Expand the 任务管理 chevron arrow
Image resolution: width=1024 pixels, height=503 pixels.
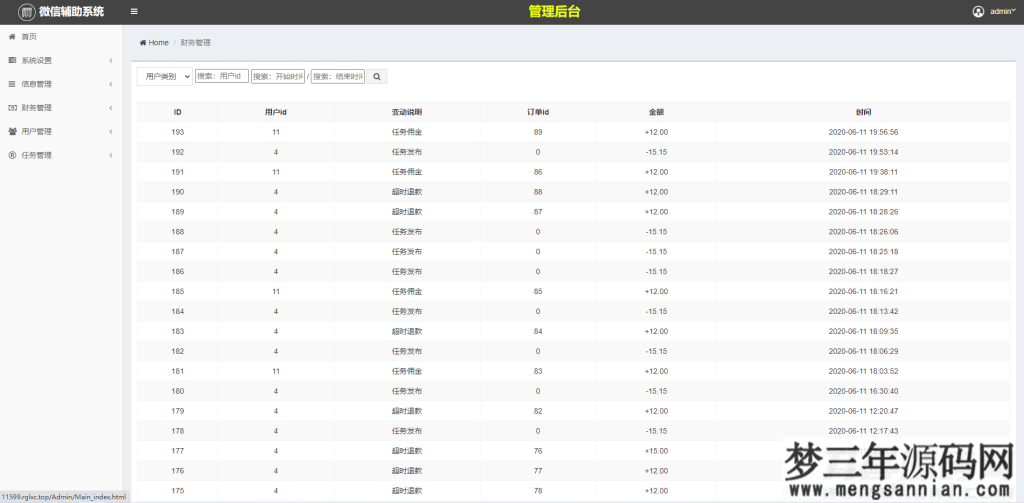click(x=110, y=155)
